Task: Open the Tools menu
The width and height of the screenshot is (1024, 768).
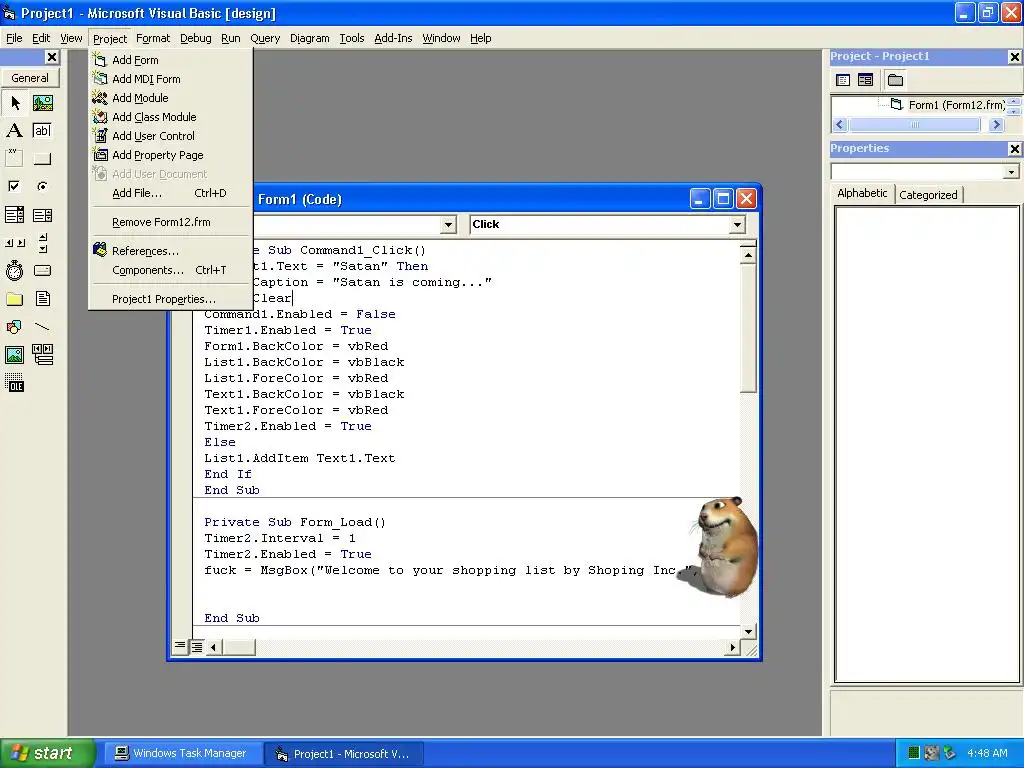Action: 351,39
